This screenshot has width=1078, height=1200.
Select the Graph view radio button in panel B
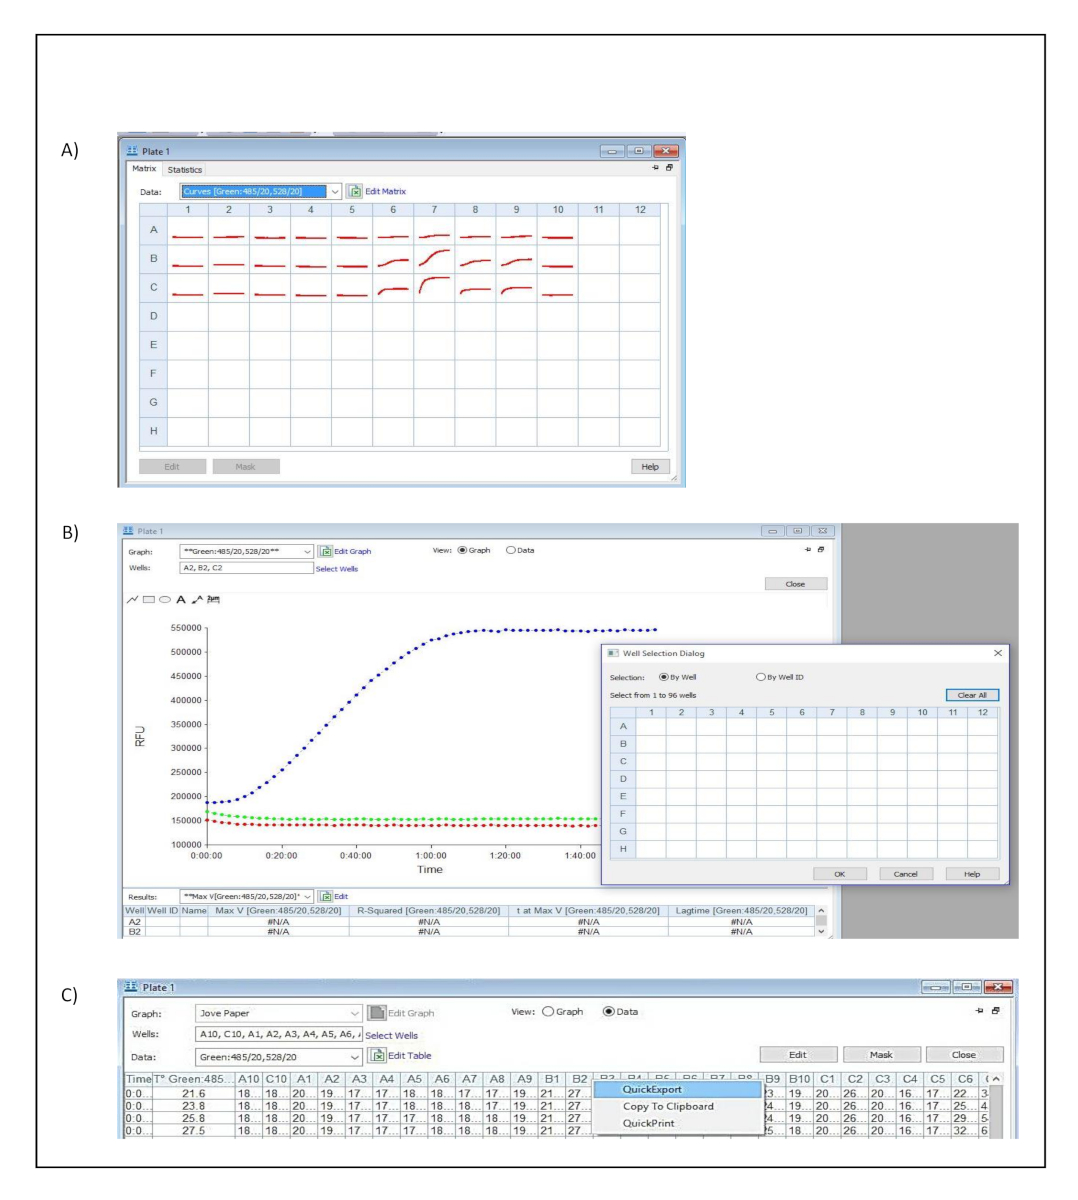coord(462,550)
